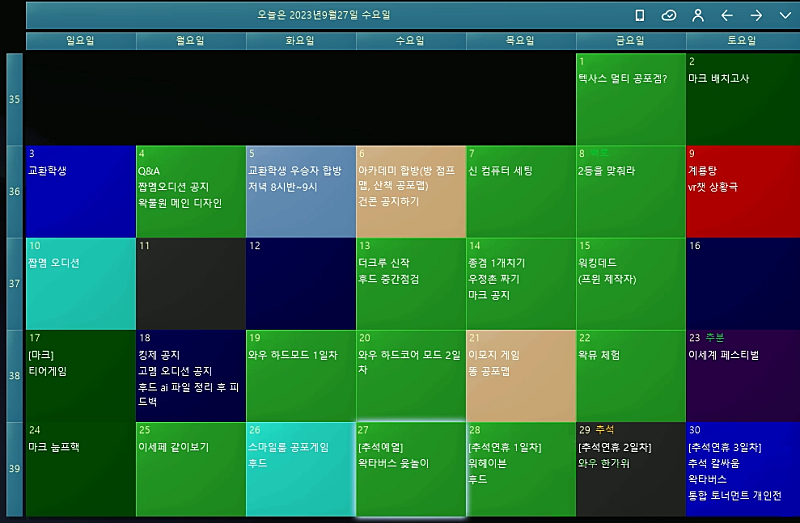Open day 7 cell 신 컴퓨터 세팅
The height and width of the screenshot is (523, 800).
(521, 192)
